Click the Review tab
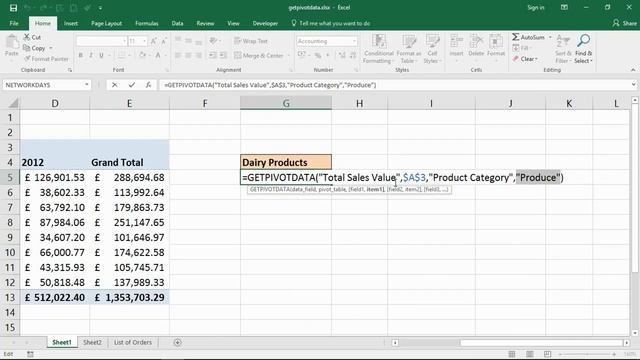 pos(205,23)
